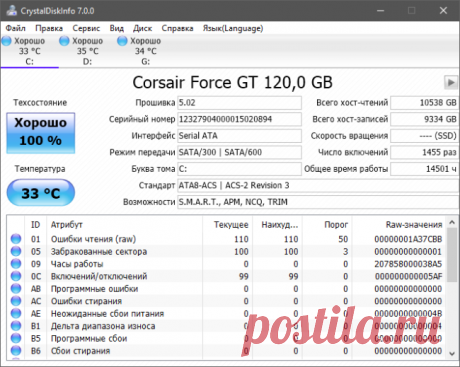
Task: Select the Ошибки стирания row
Action: tap(227, 301)
